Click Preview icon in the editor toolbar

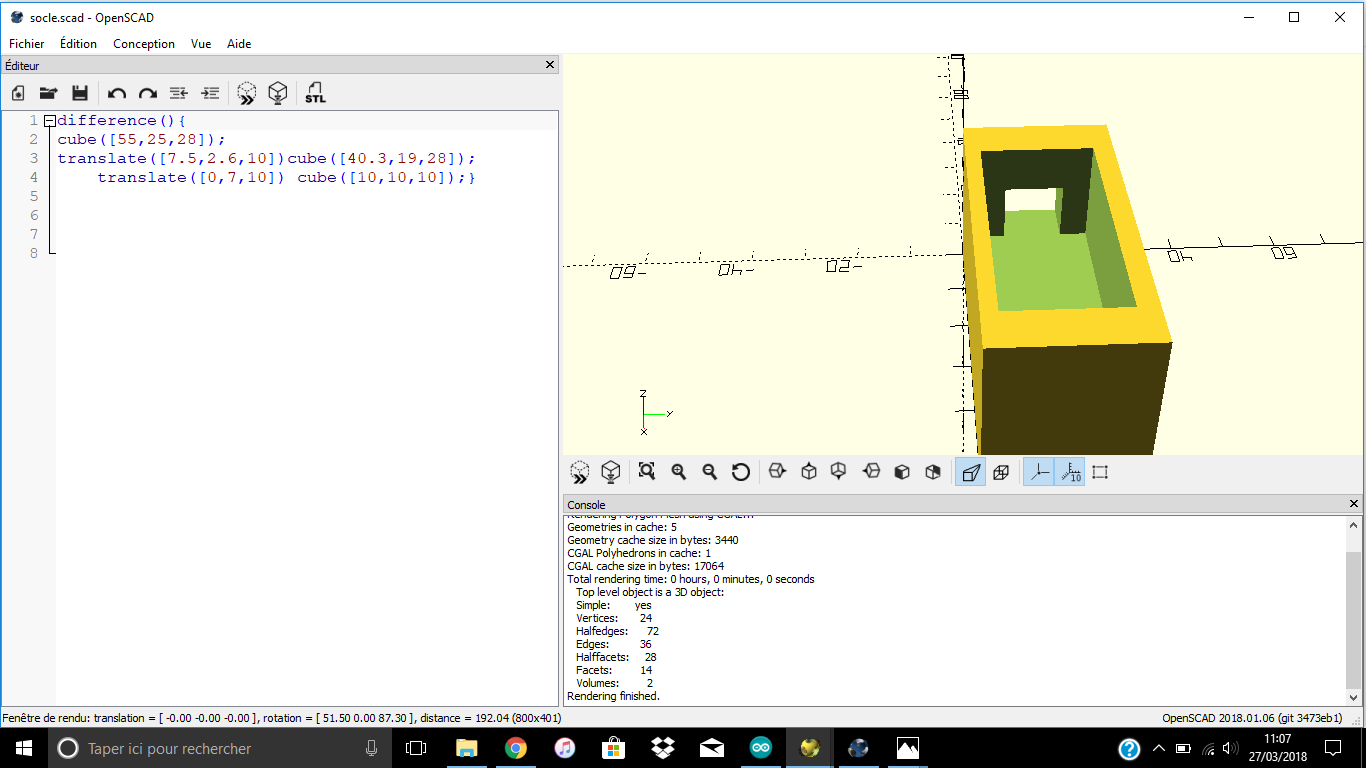click(x=246, y=93)
